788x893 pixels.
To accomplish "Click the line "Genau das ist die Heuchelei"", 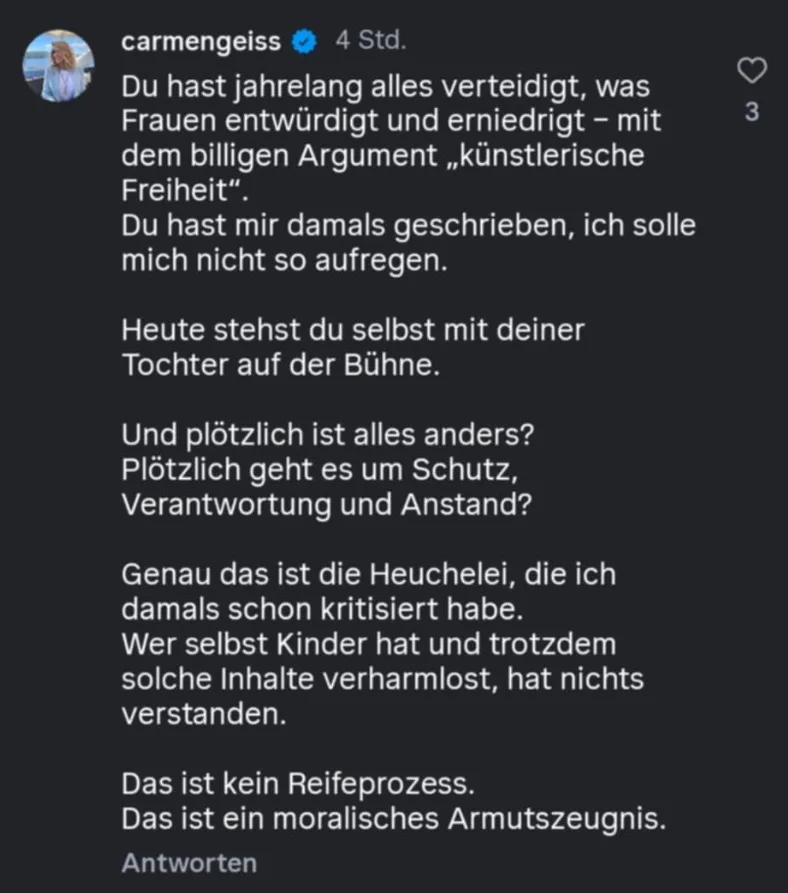I will click(x=368, y=574).
